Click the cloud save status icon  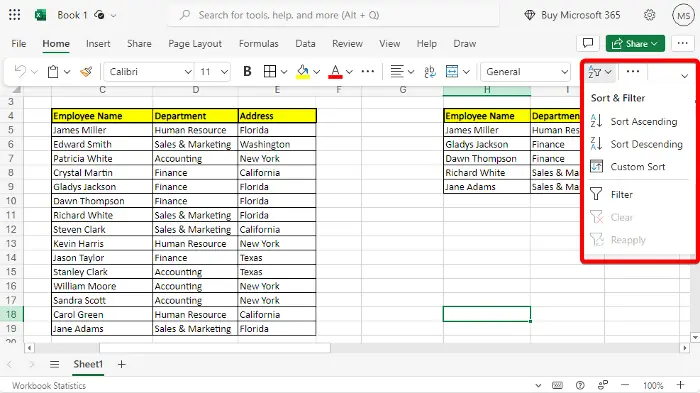tap(100, 15)
